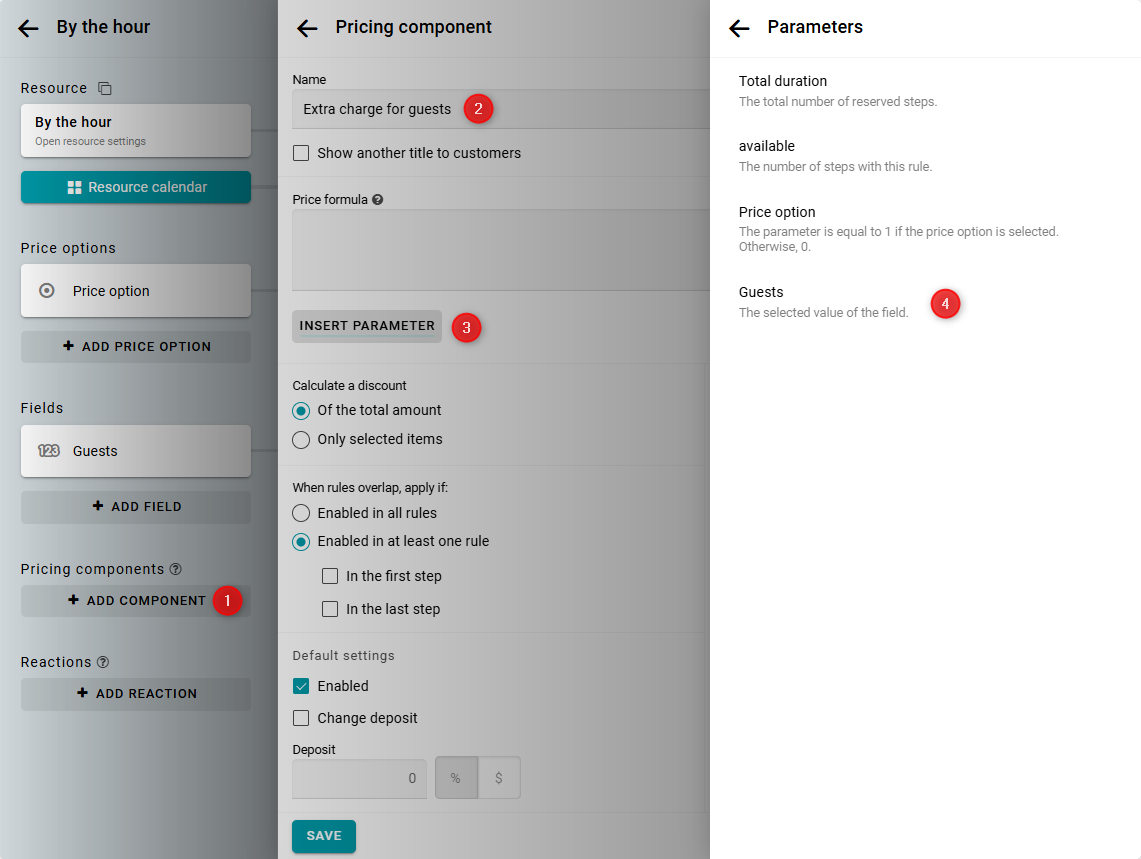The height and width of the screenshot is (859, 1141).
Task: Select Only selected items discount option
Action: (x=301, y=439)
